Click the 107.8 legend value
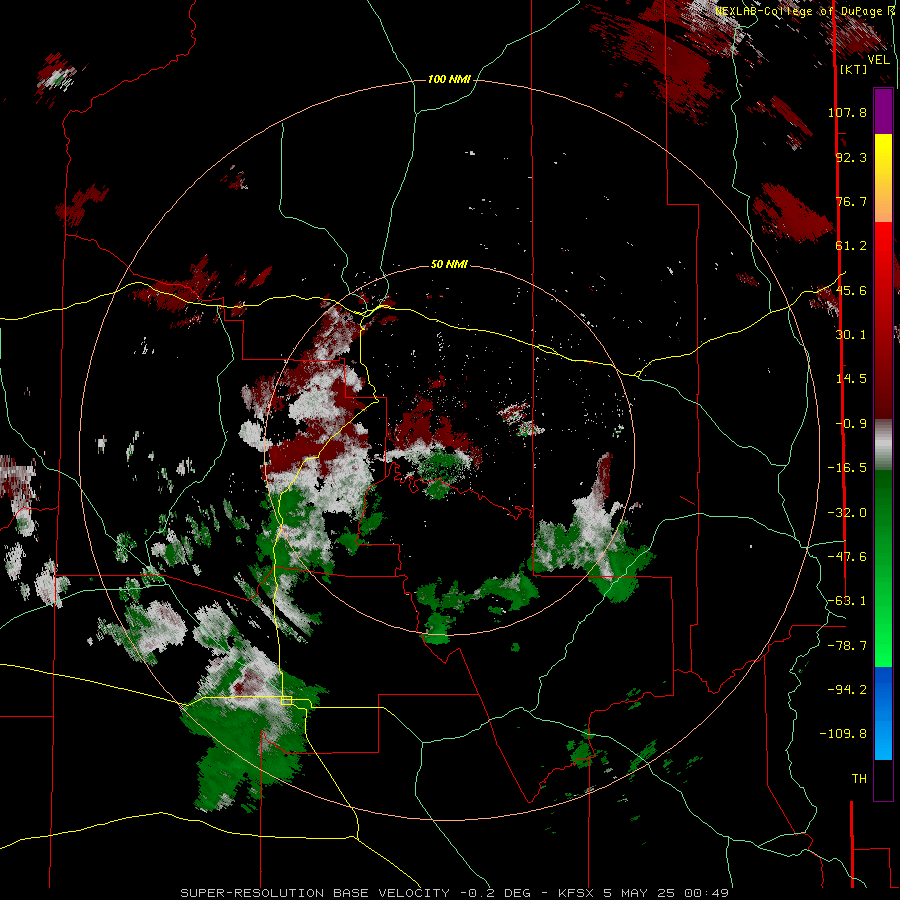 847,112
